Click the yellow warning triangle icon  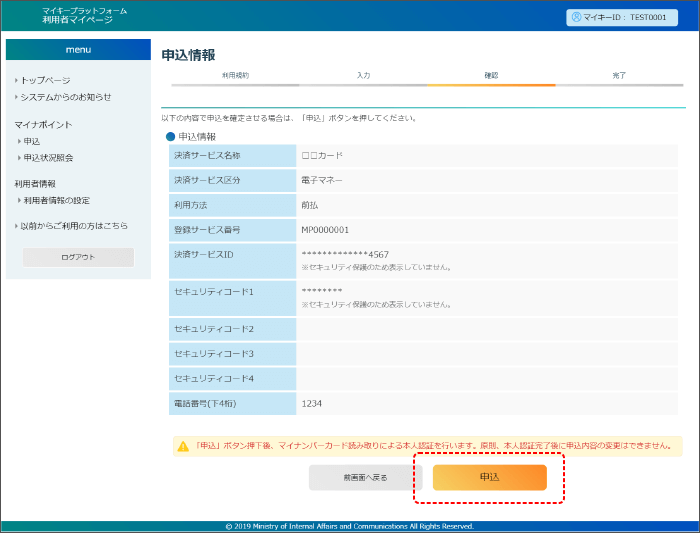(x=183, y=446)
